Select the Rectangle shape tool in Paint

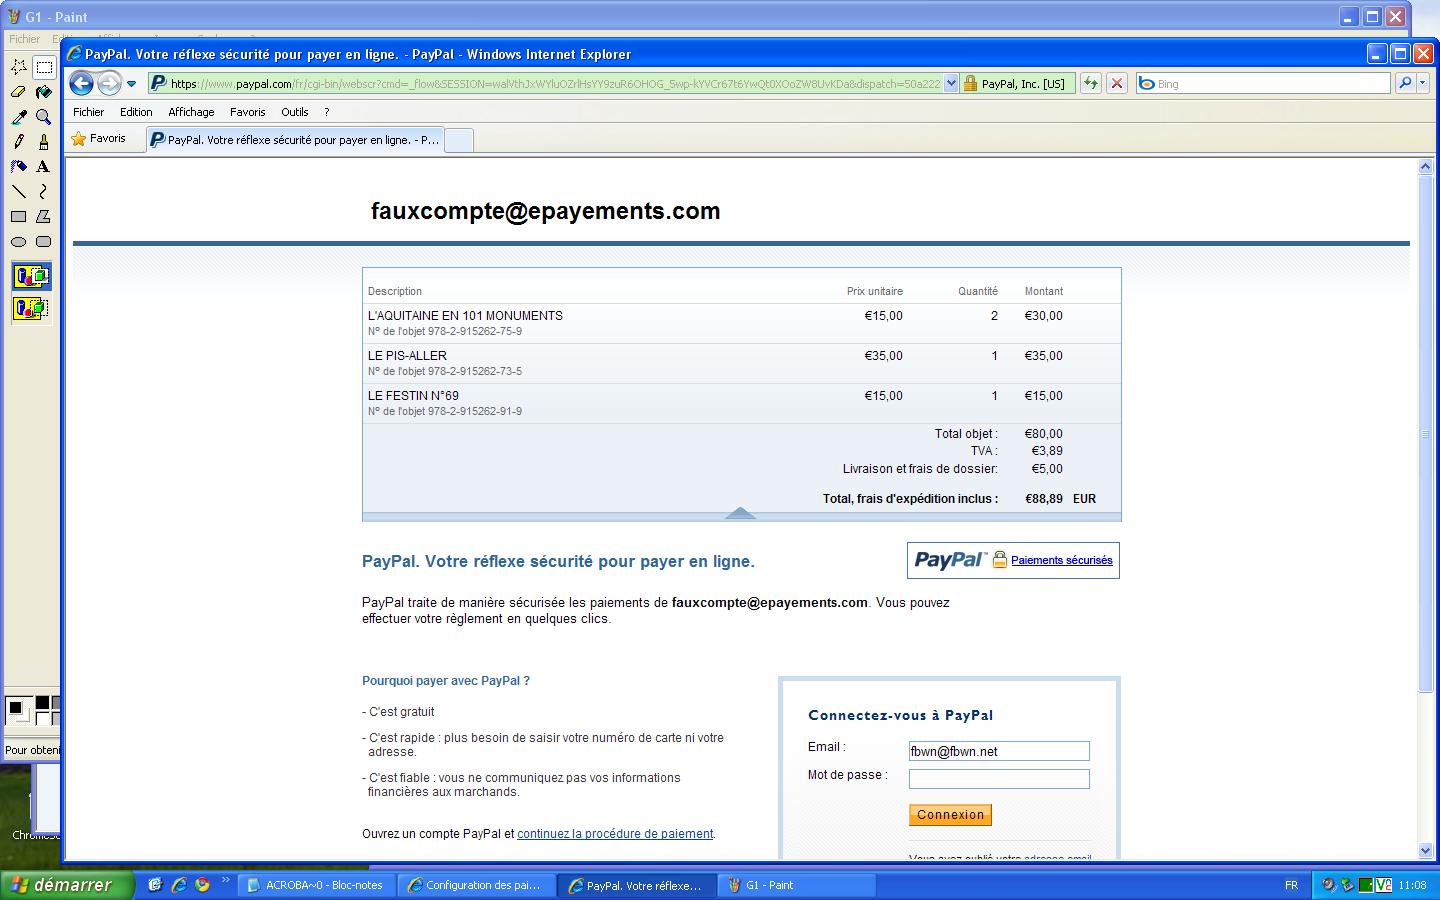pos(19,217)
